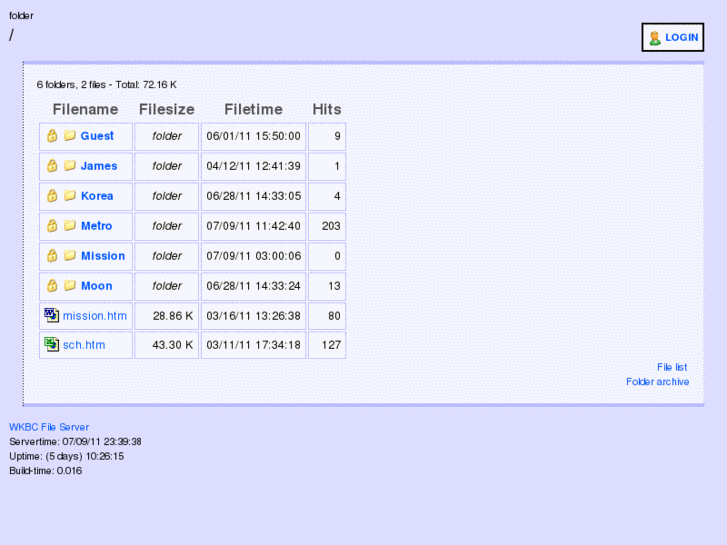Click the filetime 06/01/11 15:50:00

(254, 136)
